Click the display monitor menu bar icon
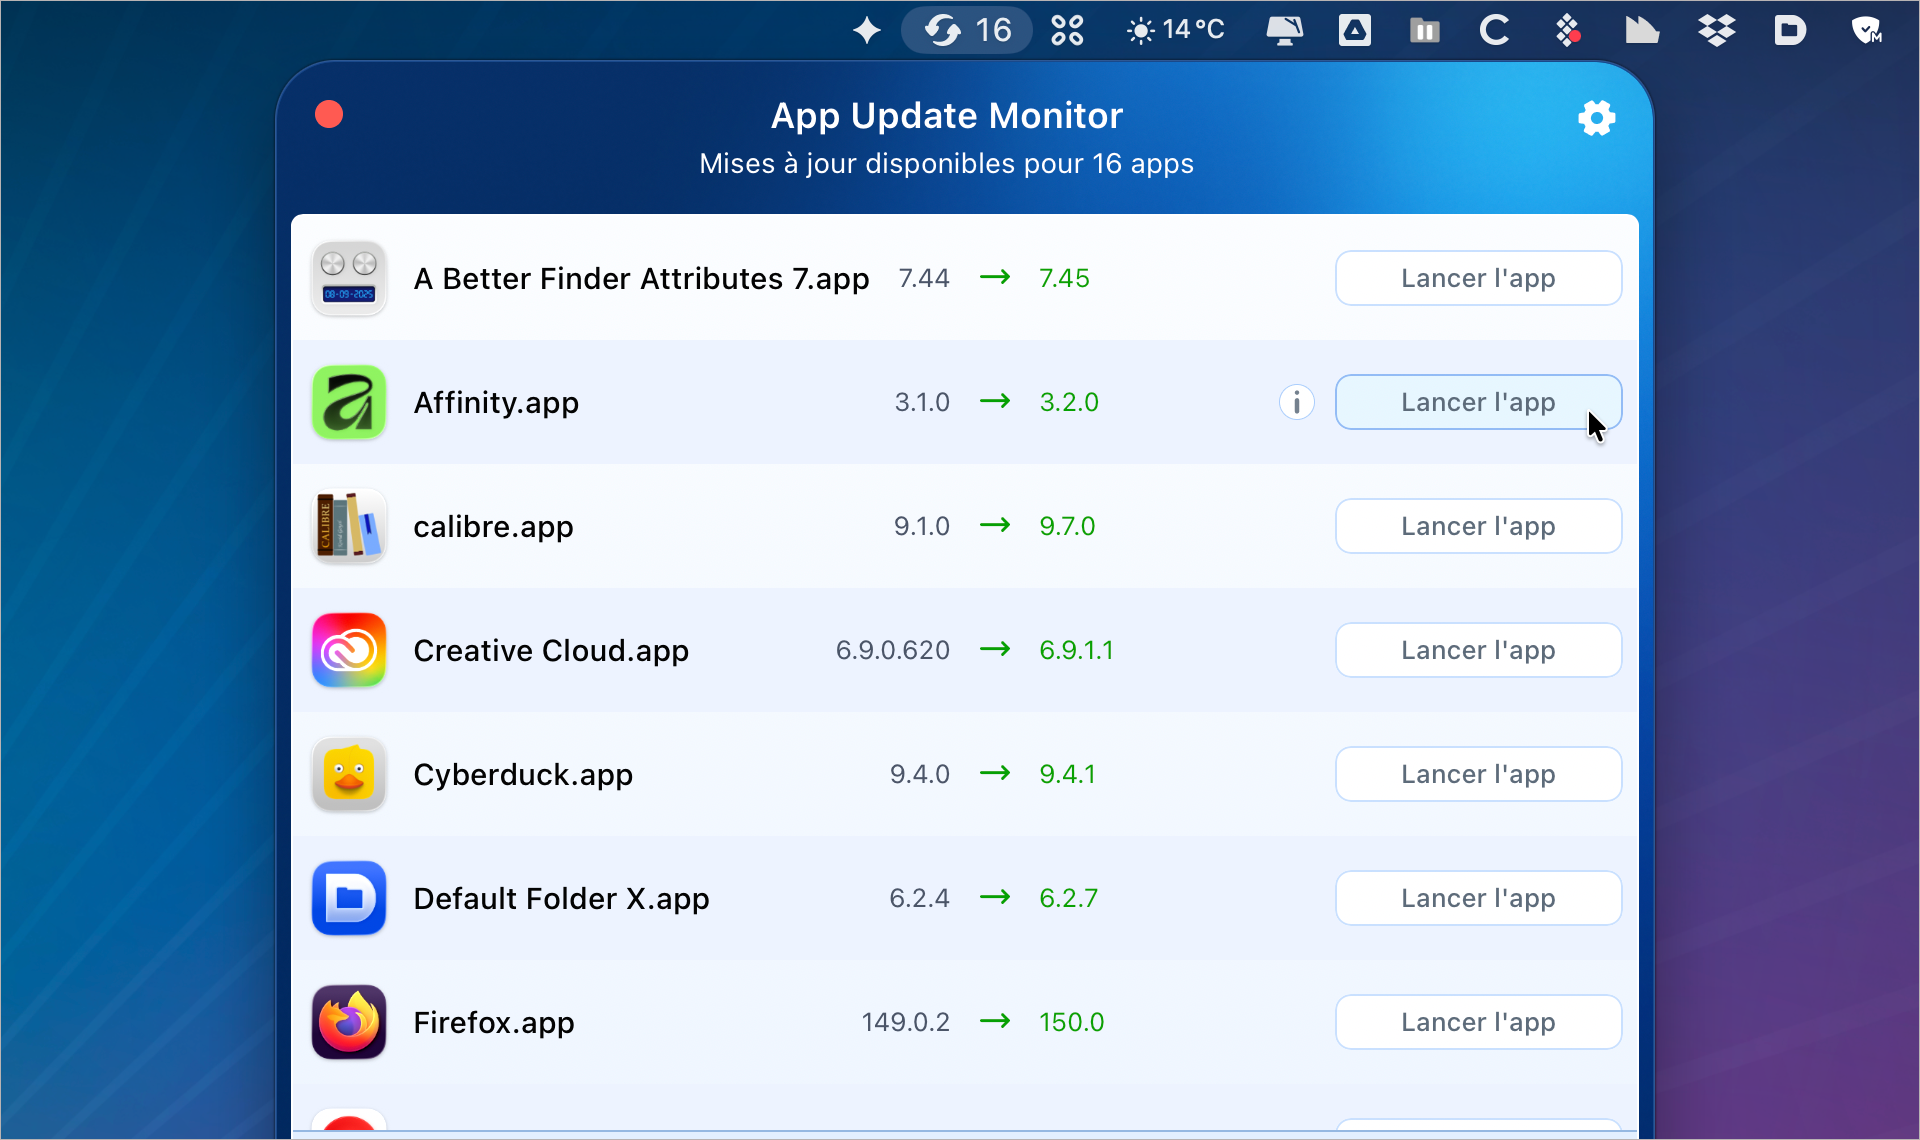This screenshot has width=1920, height=1140. (1285, 30)
